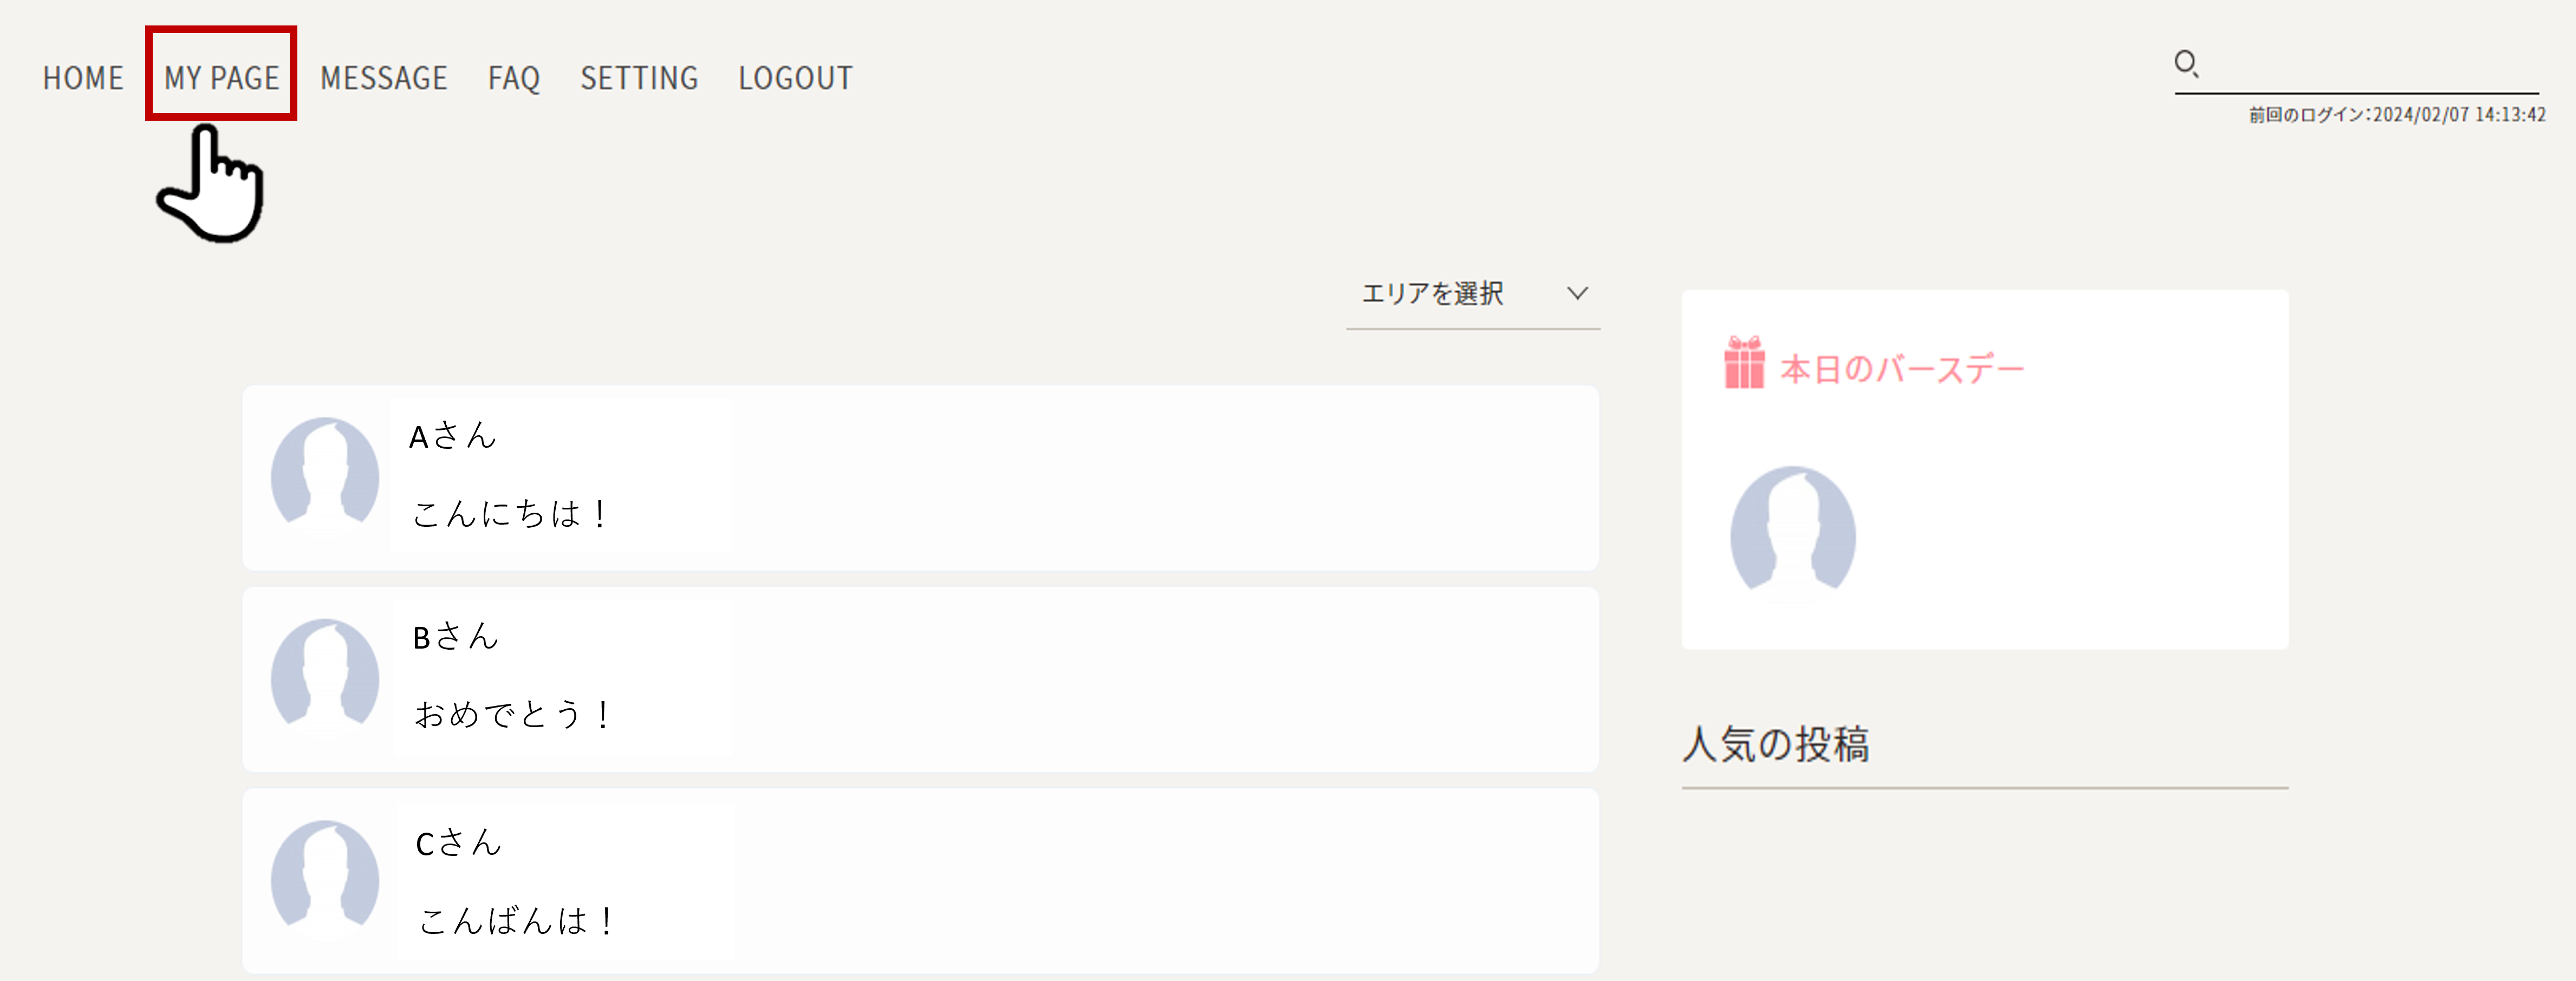Screen dimensions: 2576x981
Task: Open the FAQ page link
Action: coord(514,78)
